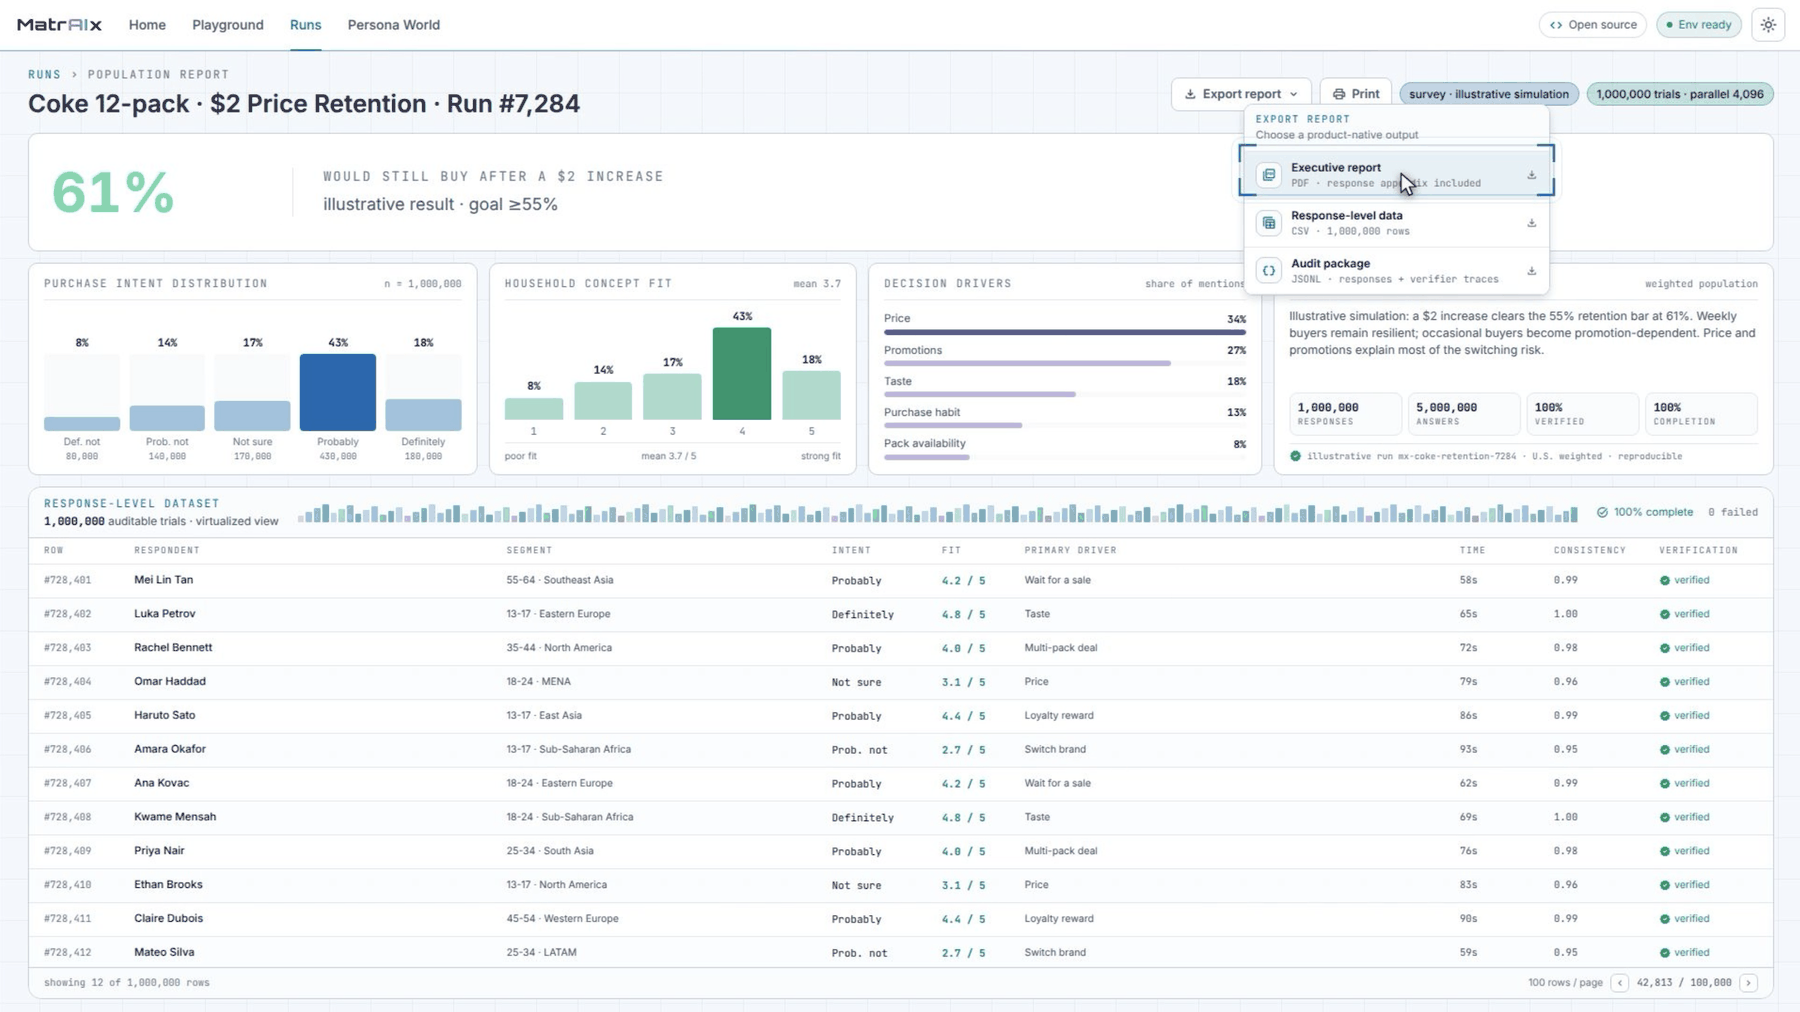Click the dark green bar for fit score 4

pos(742,374)
